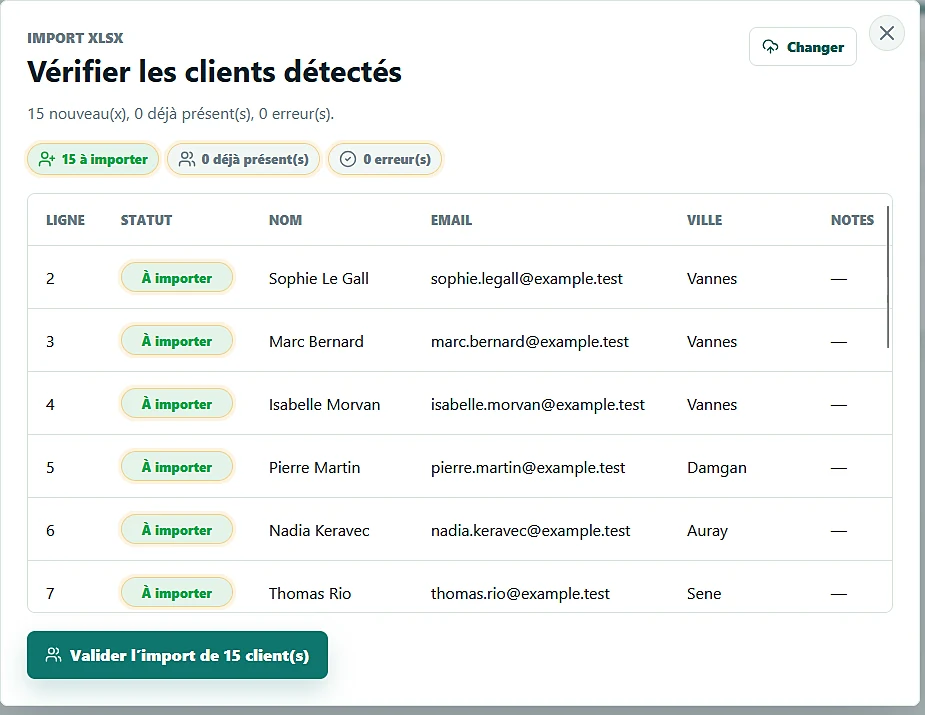Click email pierre.martin@example.test
This screenshot has width=925, height=715.
pos(528,468)
